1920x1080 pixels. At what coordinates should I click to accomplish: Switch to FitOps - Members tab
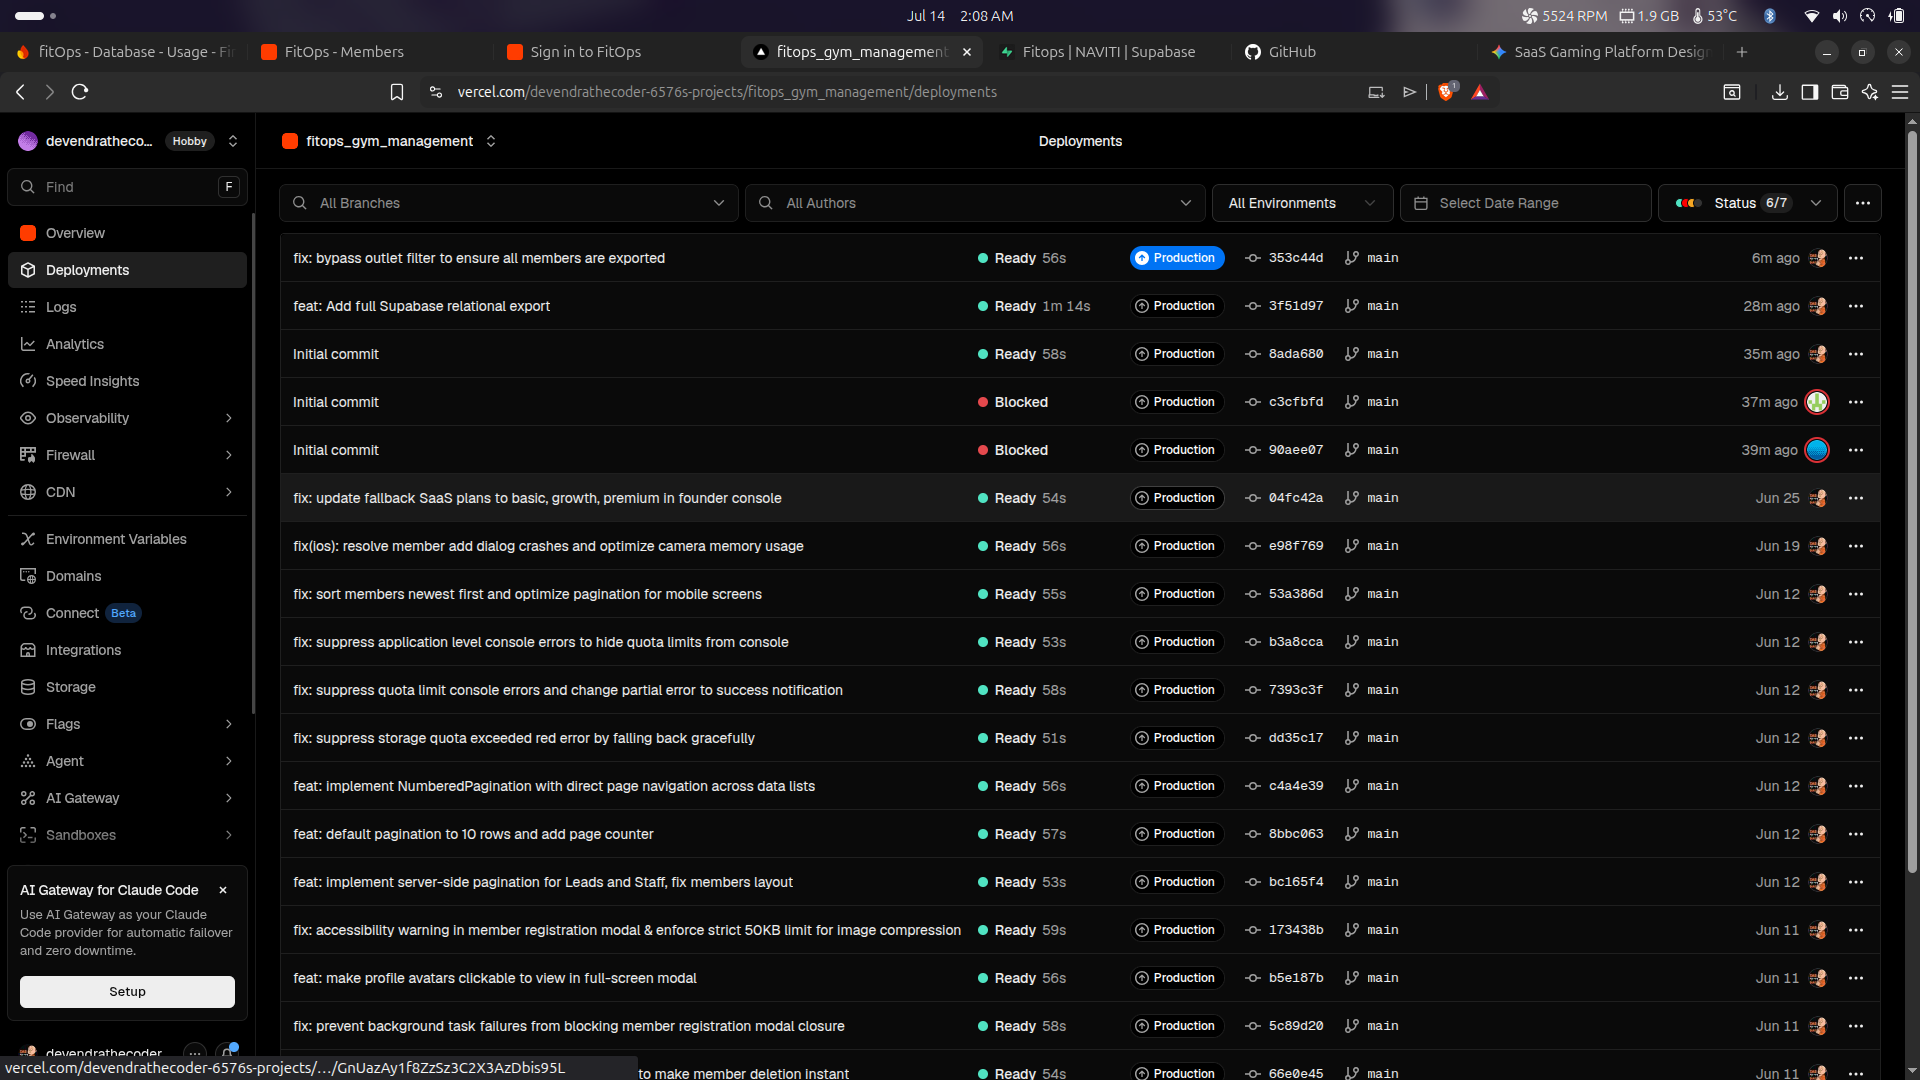point(370,52)
